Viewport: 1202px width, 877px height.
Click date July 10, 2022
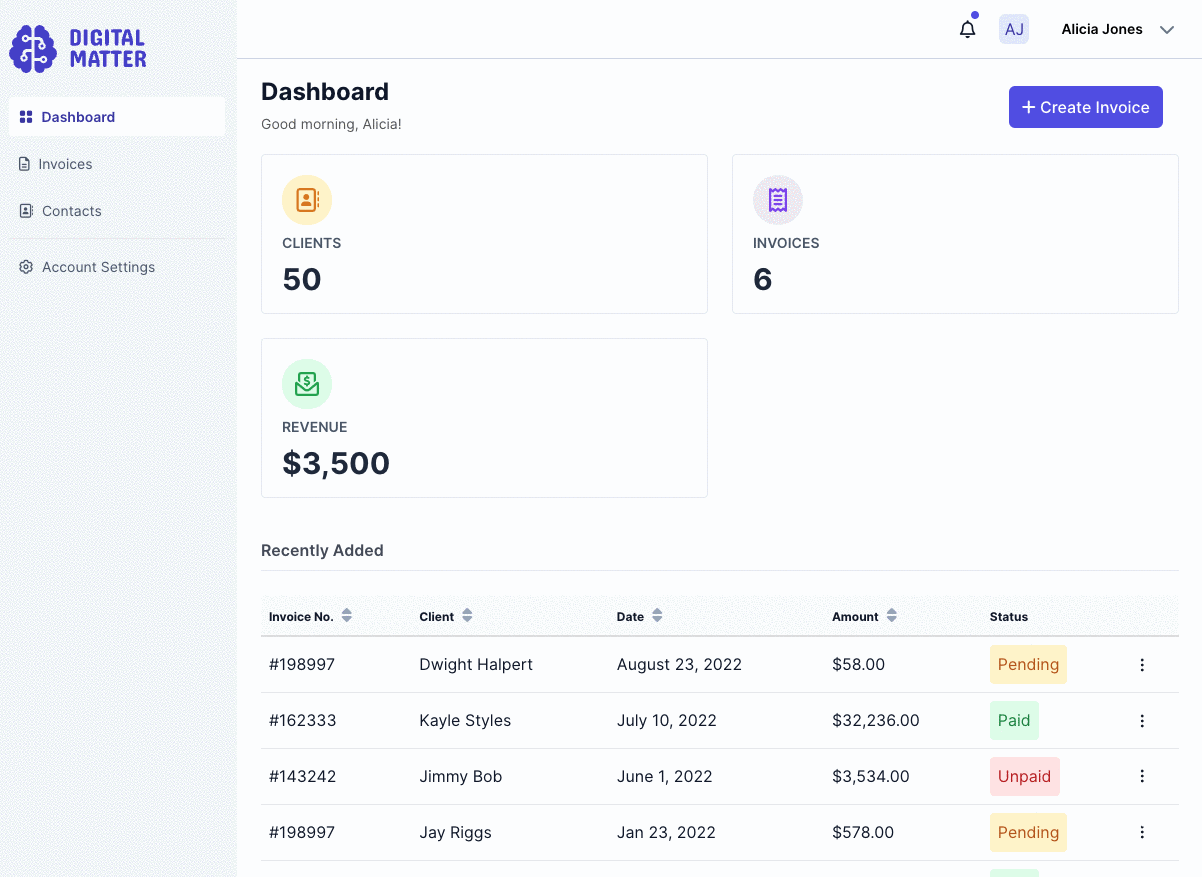coord(667,720)
